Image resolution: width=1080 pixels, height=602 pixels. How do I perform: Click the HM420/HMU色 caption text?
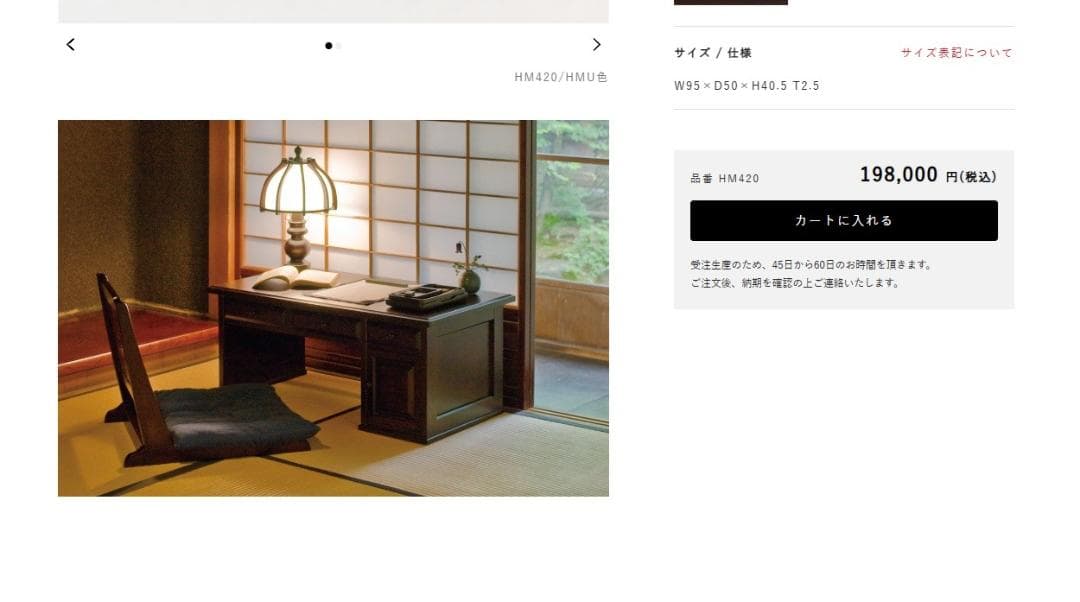pyautogui.click(x=561, y=77)
